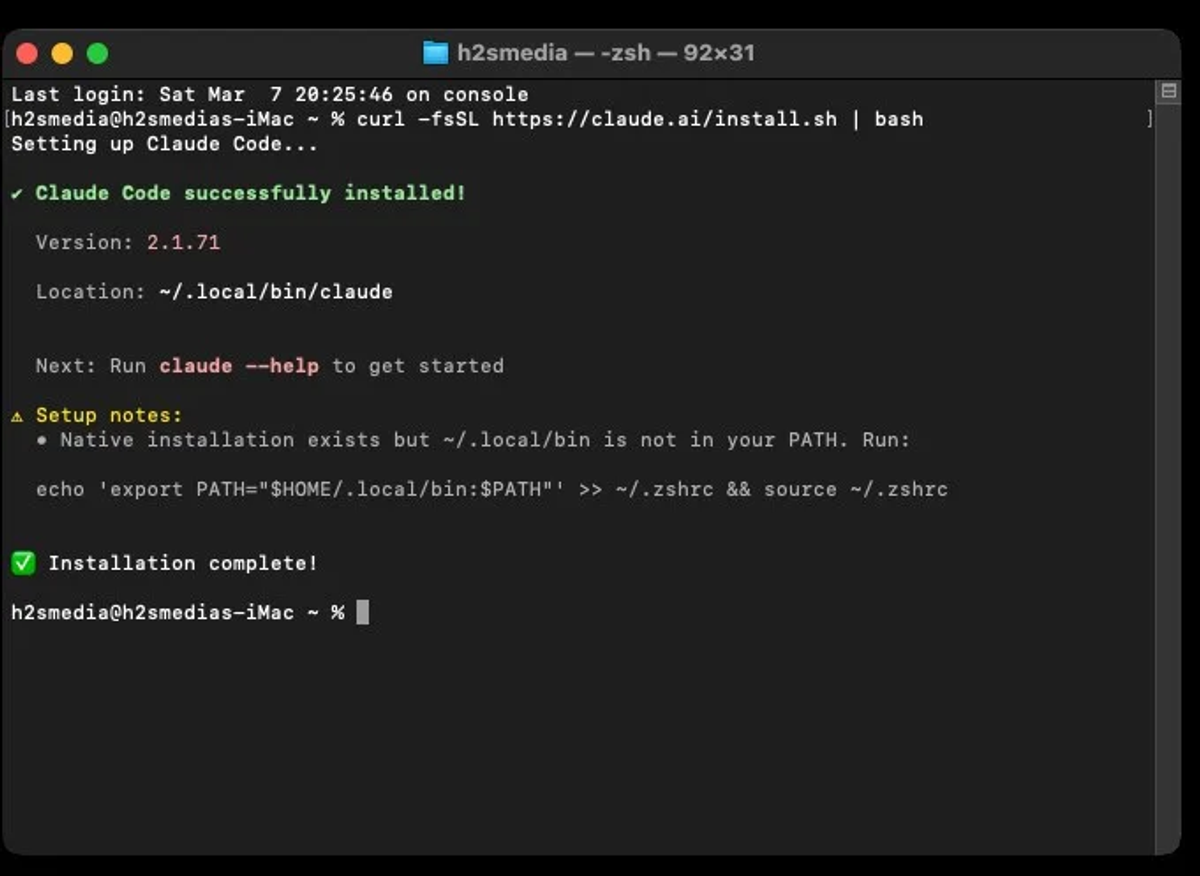Click the blue folder icon in title bar
1200x876 pixels.
[435, 53]
